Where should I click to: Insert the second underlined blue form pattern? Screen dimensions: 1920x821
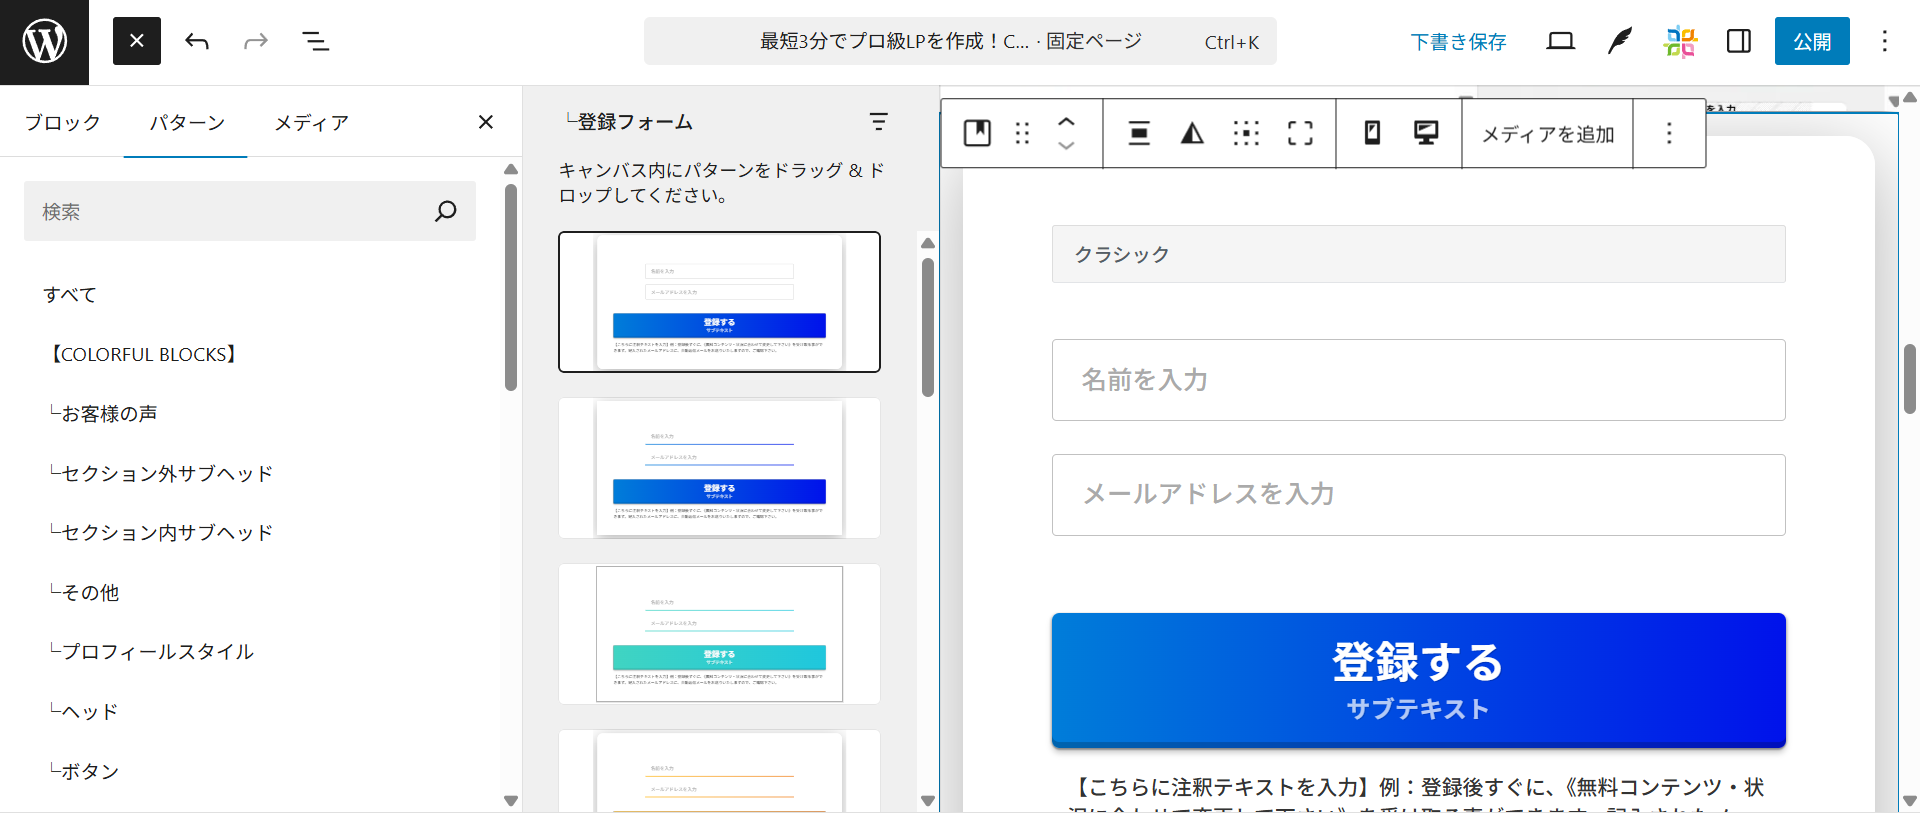click(x=719, y=468)
